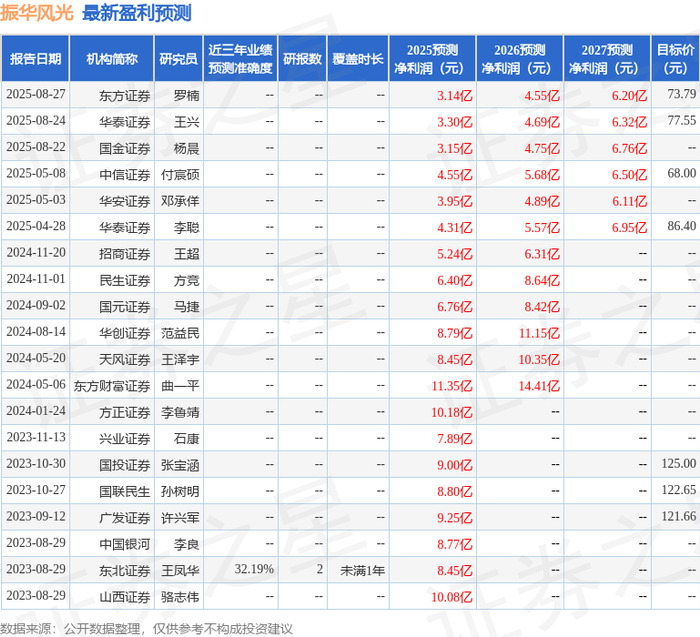Click 东方证券 institution cell
The height and width of the screenshot is (637, 700).
[x=125, y=95]
